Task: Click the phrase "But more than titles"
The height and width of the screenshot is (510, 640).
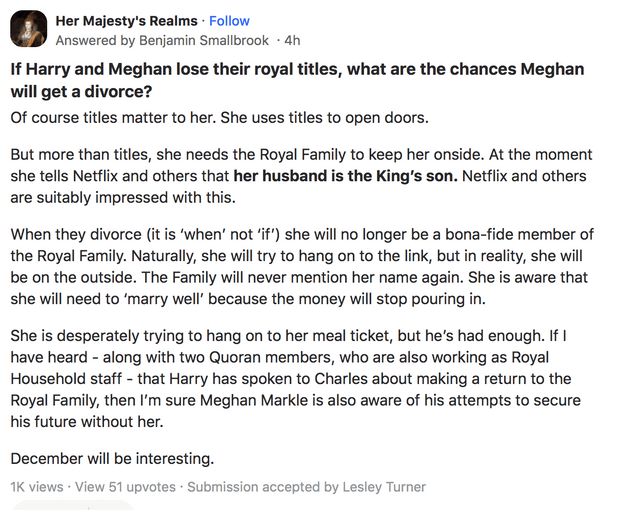Action: coord(77,155)
